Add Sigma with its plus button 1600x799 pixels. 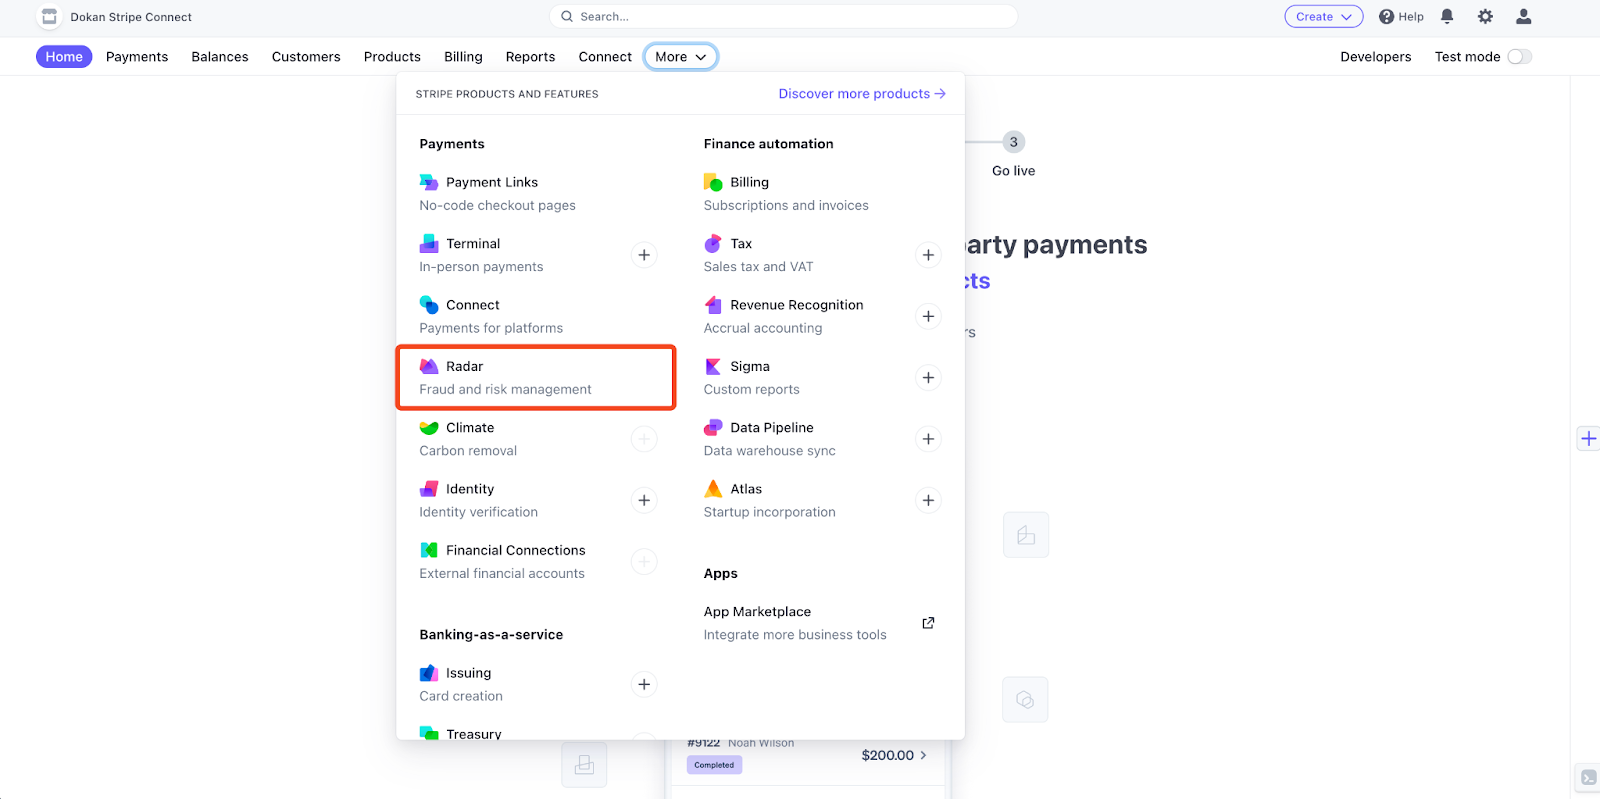(x=928, y=377)
